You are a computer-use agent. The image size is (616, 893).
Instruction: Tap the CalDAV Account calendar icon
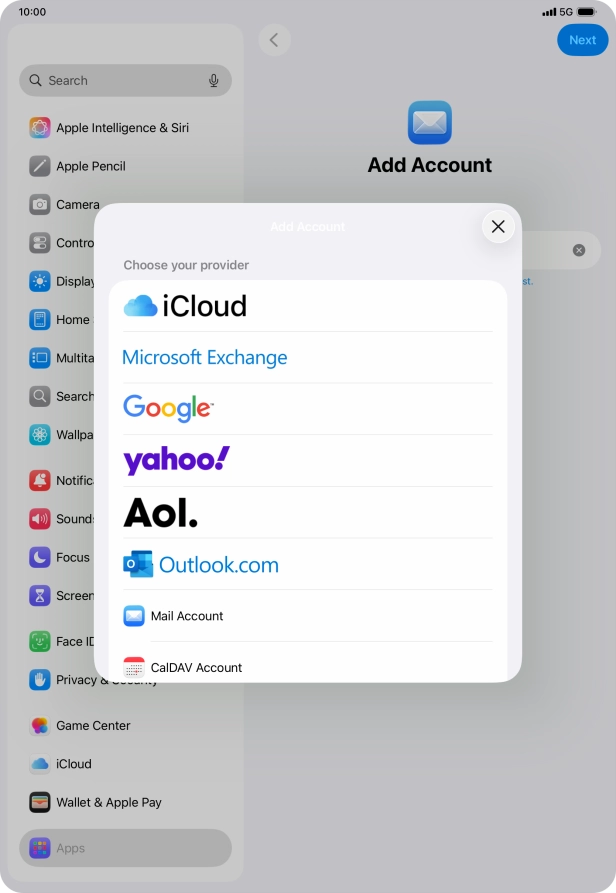(134, 667)
